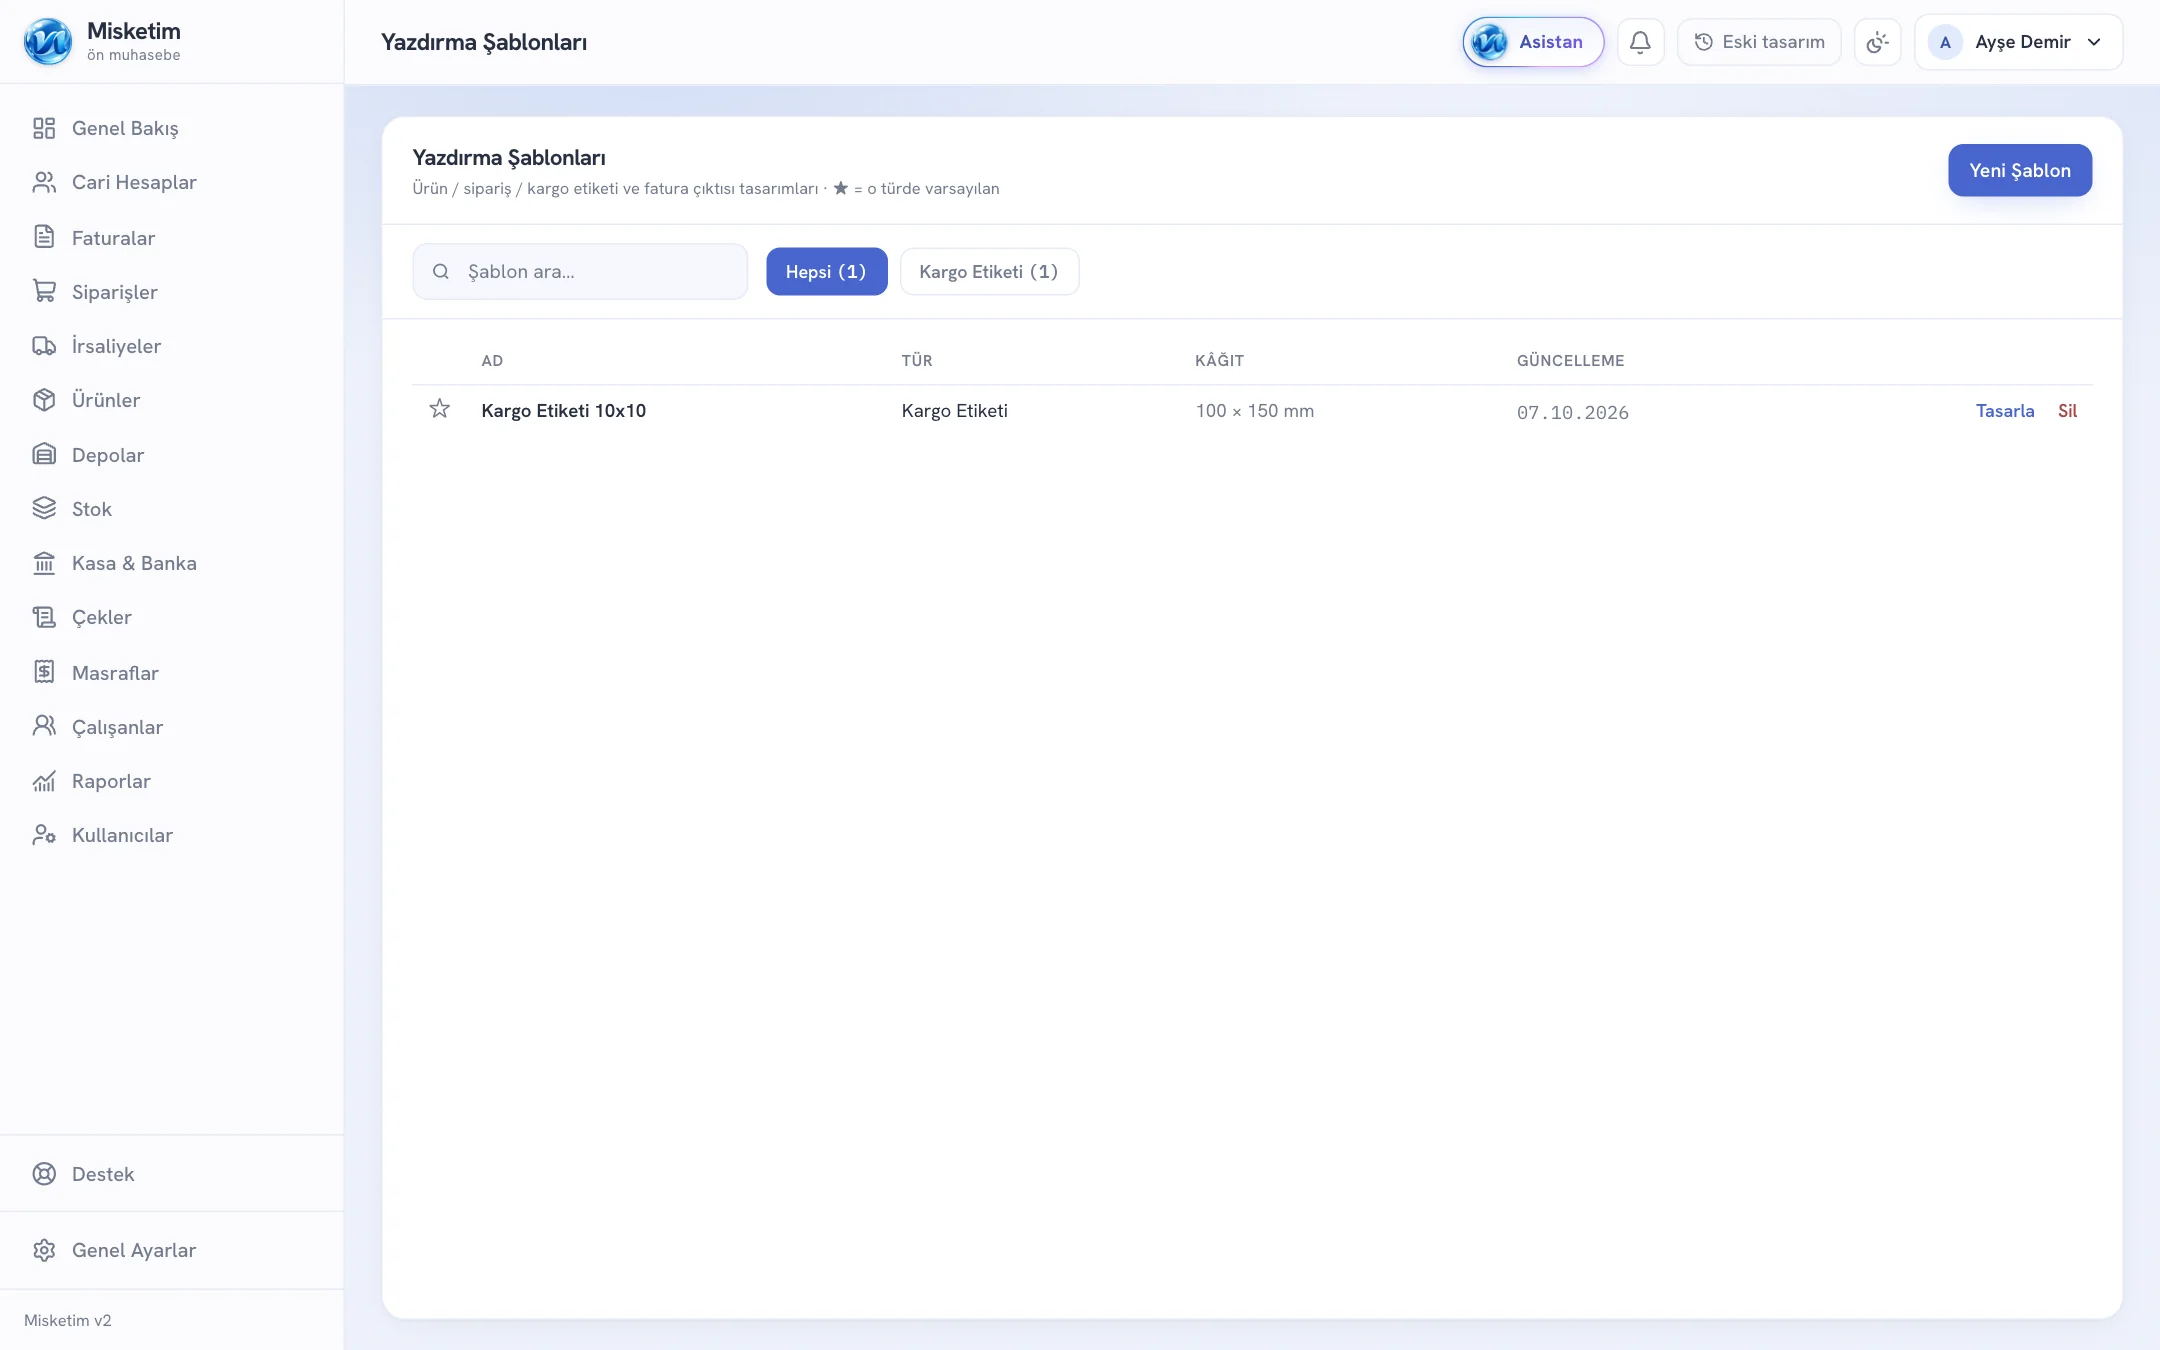This screenshot has height=1350, width=2160.
Task: Open Genel Bakış dashboard icon
Action: 44,128
